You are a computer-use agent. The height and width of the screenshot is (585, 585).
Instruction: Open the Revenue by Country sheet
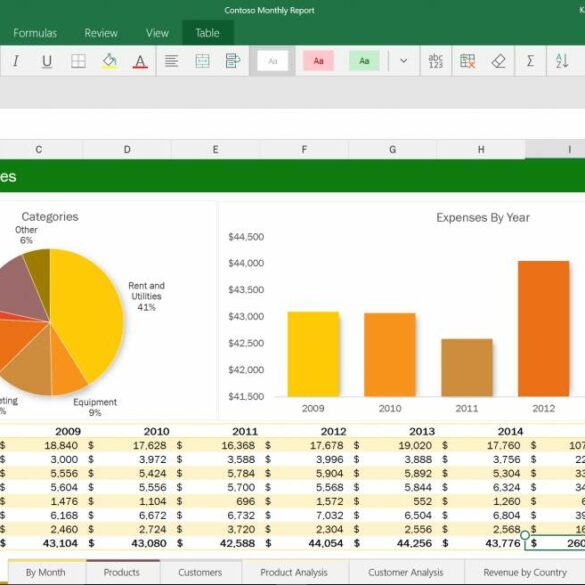tap(525, 572)
